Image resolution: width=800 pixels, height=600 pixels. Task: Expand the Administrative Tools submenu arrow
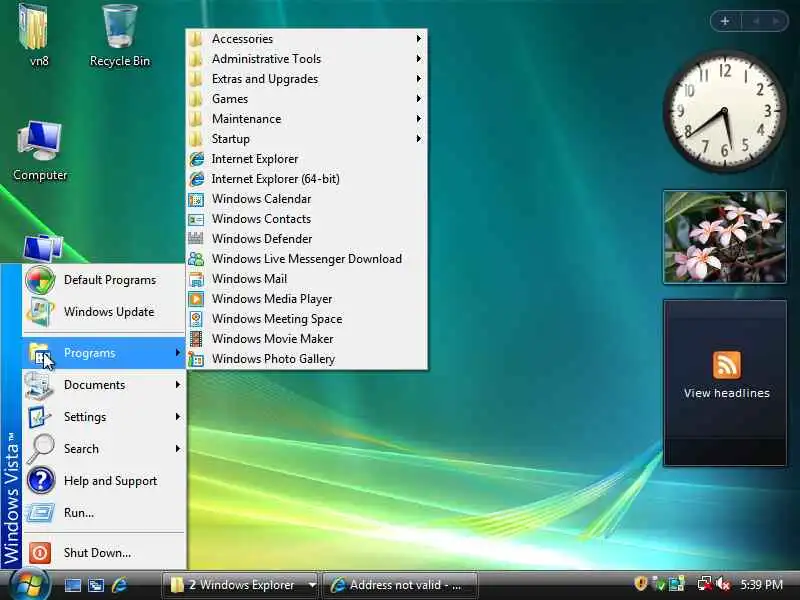pos(418,59)
